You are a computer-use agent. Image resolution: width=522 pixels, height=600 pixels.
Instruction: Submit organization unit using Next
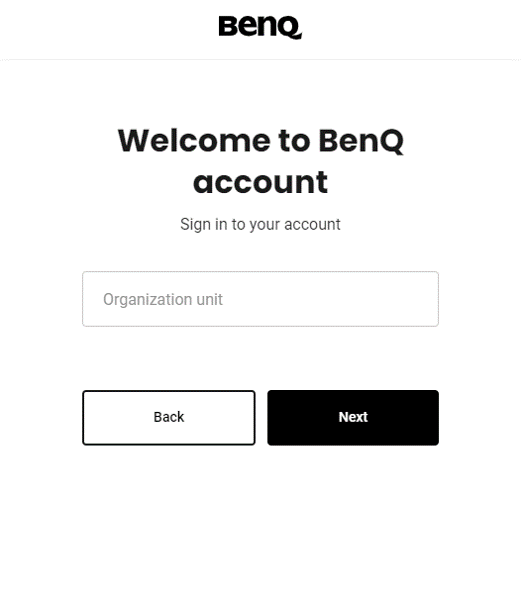tap(353, 417)
